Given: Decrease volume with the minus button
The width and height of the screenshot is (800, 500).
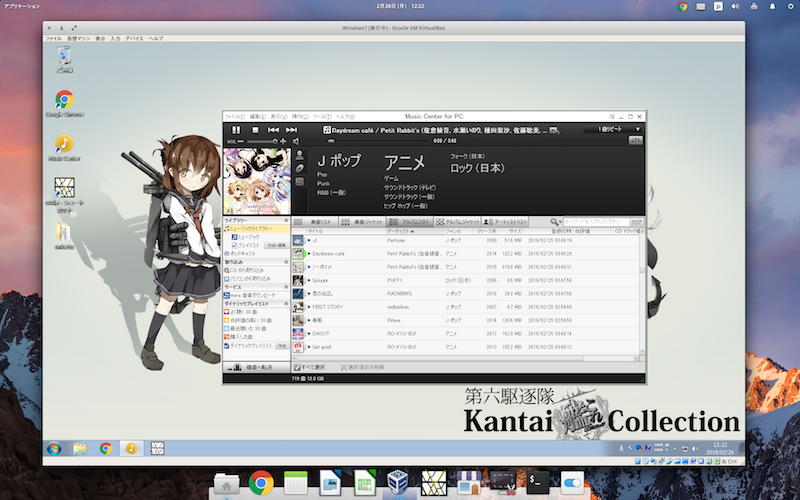Looking at the screenshot, I should pos(240,141).
